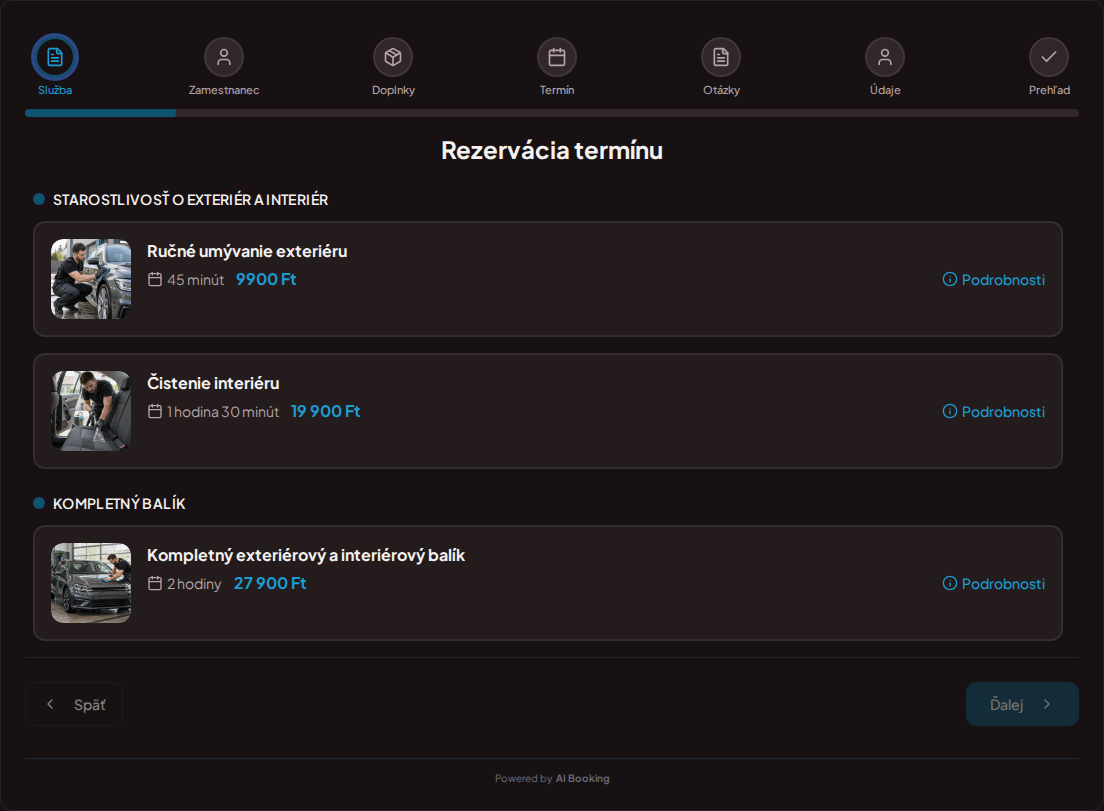Choose the Čistenie interiéru service card
The height and width of the screenshot is (811, 1104).
(548, 411)
